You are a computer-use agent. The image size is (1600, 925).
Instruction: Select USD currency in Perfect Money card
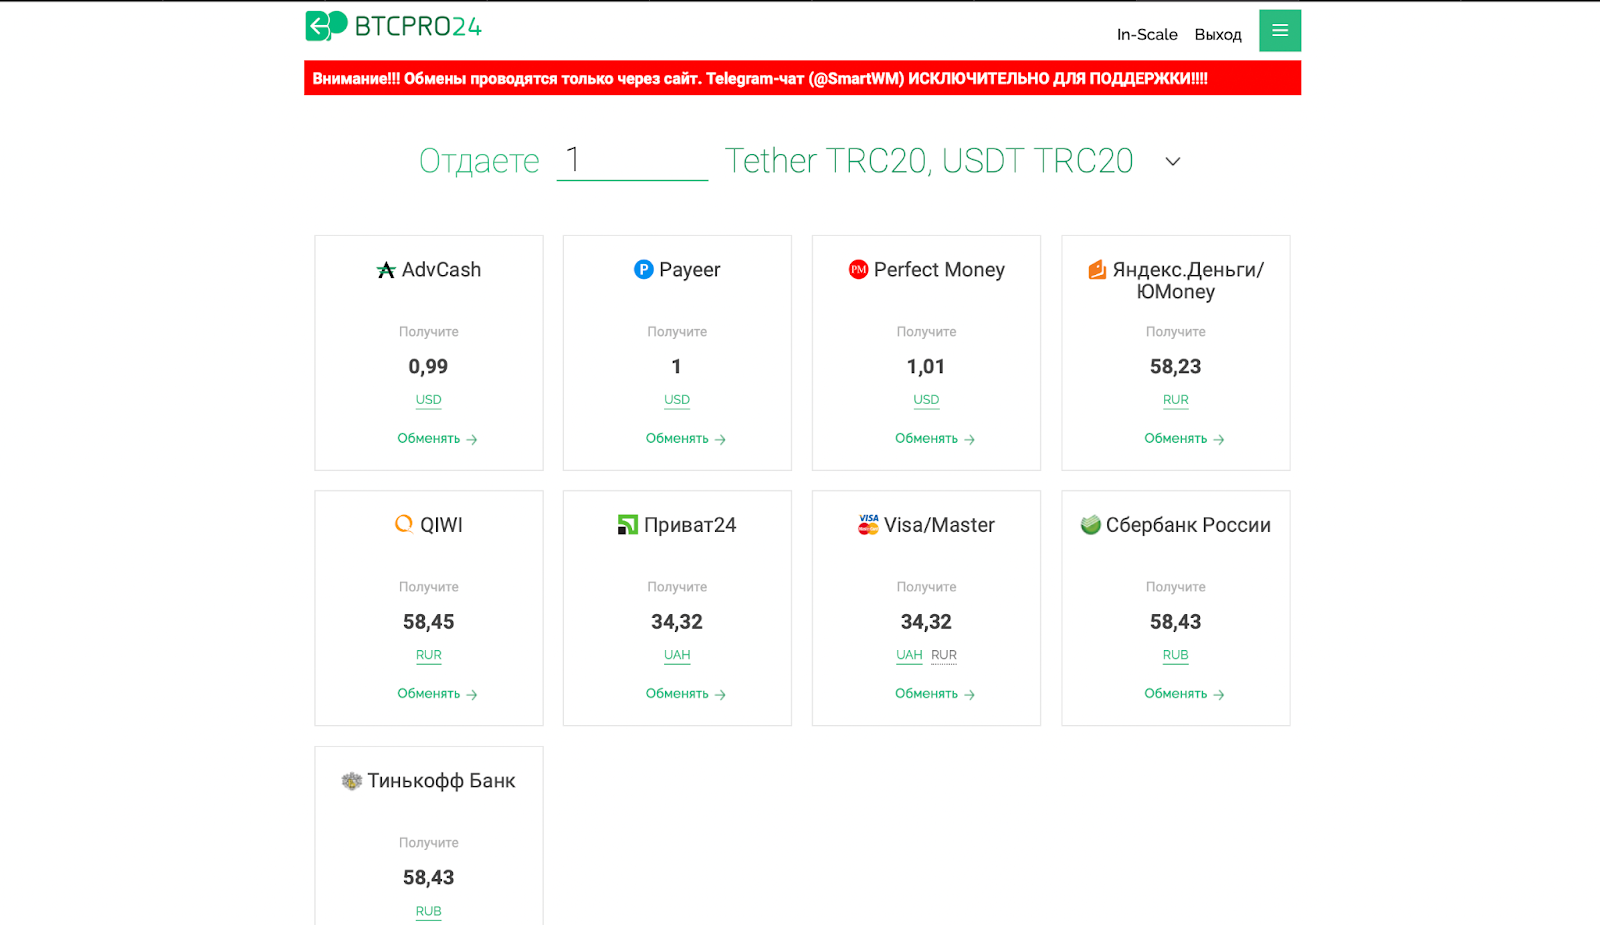tap(926, 400)
